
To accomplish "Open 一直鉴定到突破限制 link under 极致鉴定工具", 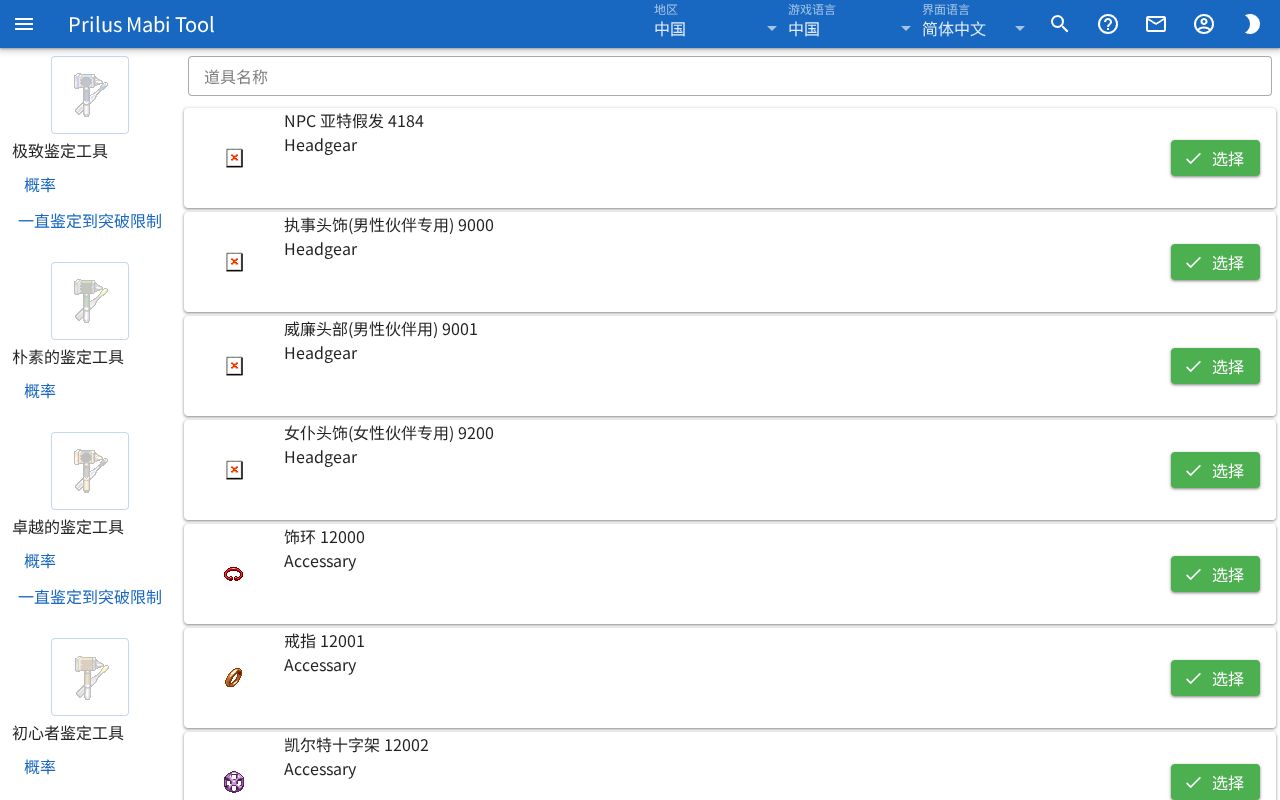I will point(90,221).
